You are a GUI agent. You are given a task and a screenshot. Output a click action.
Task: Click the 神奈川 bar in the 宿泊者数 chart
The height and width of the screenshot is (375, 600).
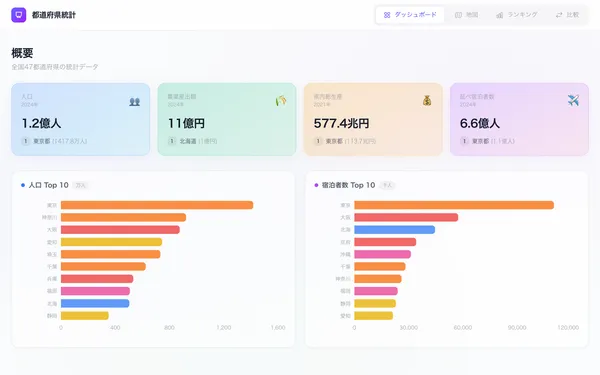tap(378, 279)
